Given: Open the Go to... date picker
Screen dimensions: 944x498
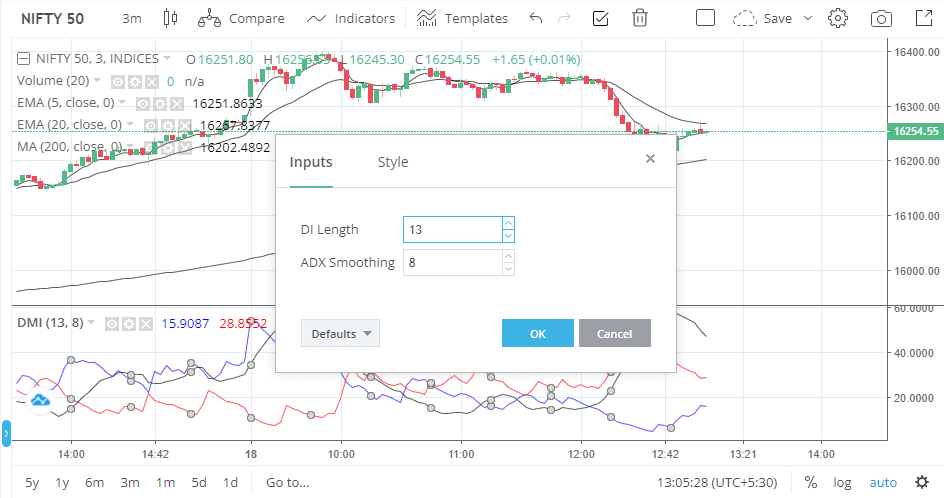Looking at the screenshot, I should point(287,482).
